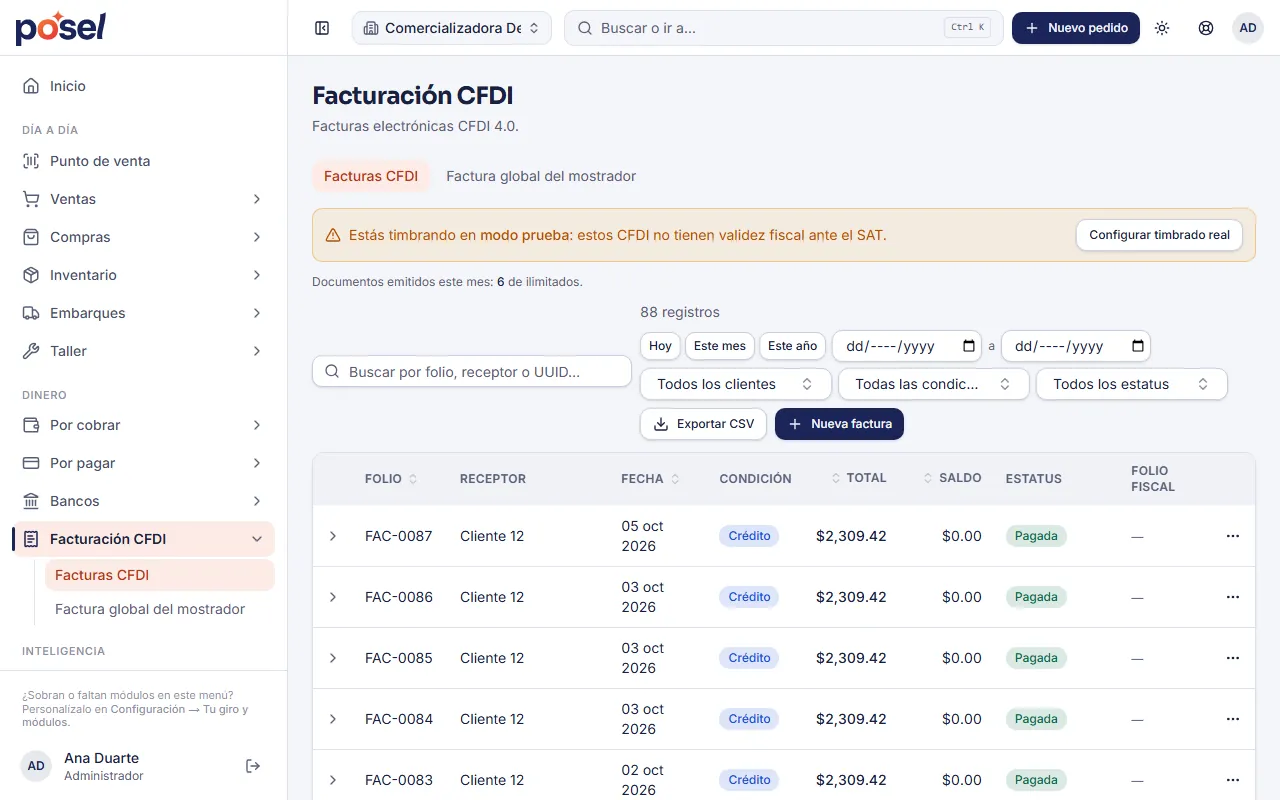Screen dimensions: 1280x800
Task: Sort table by the Fecha column arrows
Action: [675, 479]
